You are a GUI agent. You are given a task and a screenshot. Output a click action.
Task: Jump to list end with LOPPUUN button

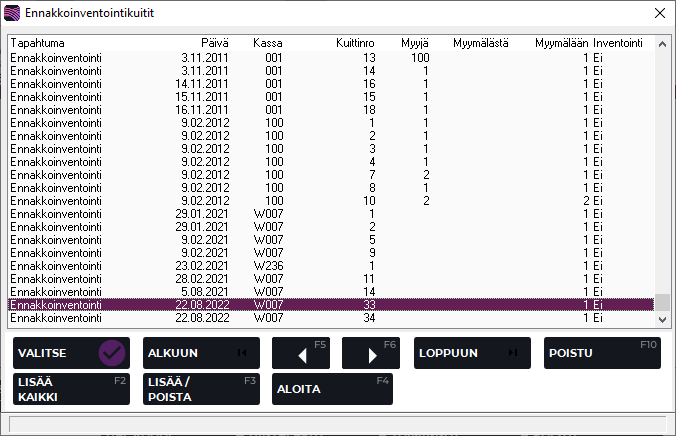pos(472,353)
